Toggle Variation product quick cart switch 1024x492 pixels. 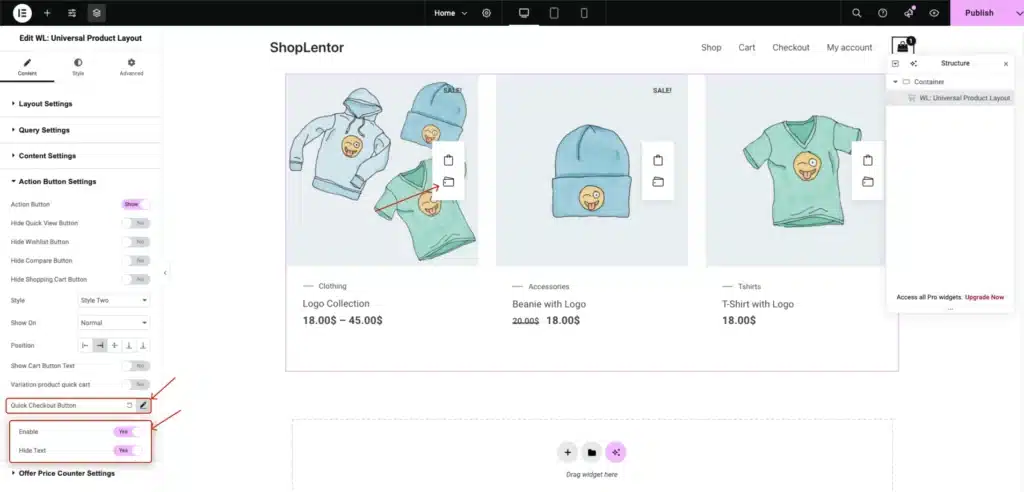coord(136,385)
